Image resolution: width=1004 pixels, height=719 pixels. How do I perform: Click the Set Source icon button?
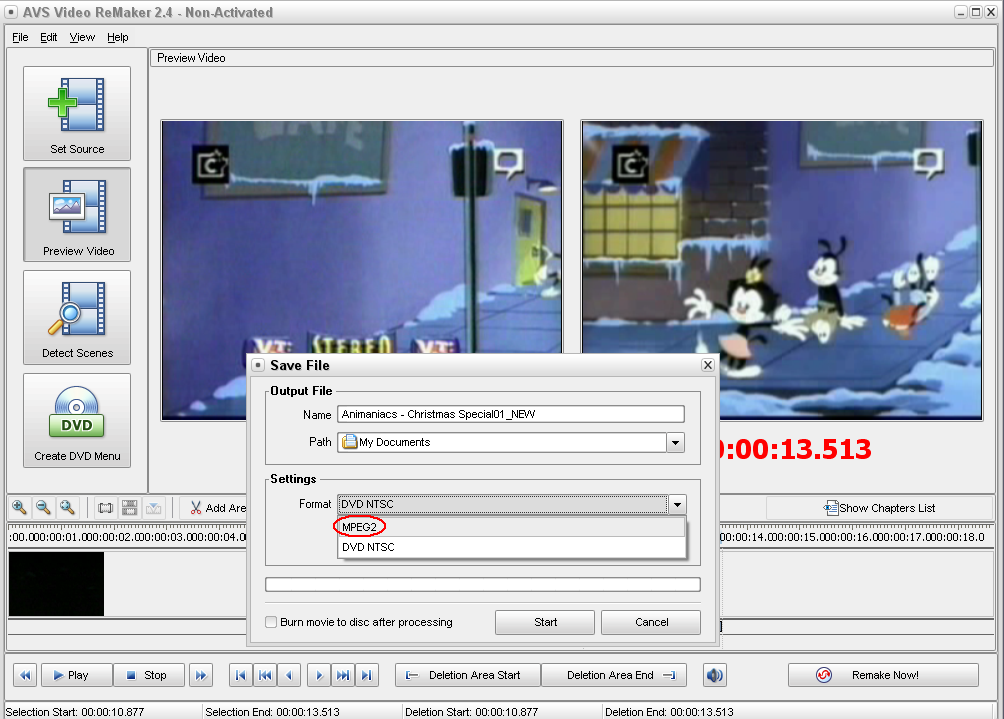(77, 113)
